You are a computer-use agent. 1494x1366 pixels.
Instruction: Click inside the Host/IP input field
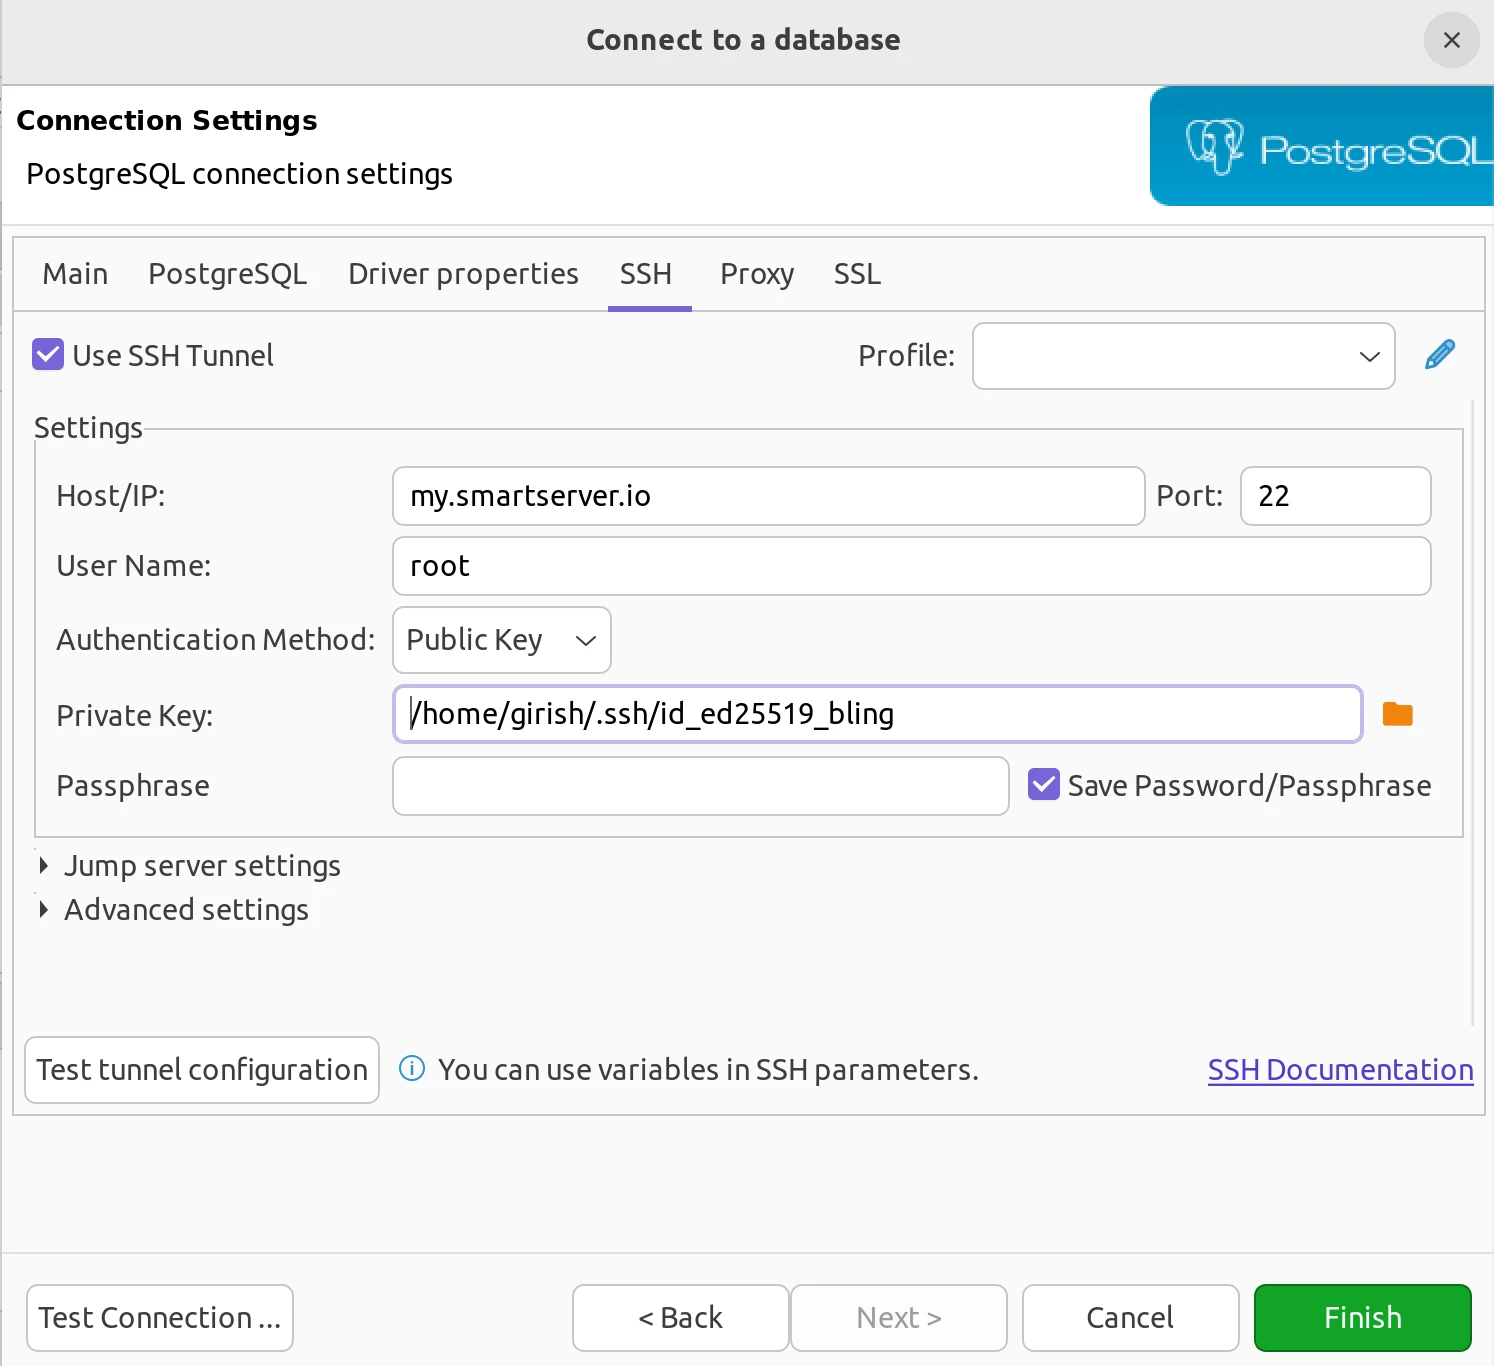point(768,495)
